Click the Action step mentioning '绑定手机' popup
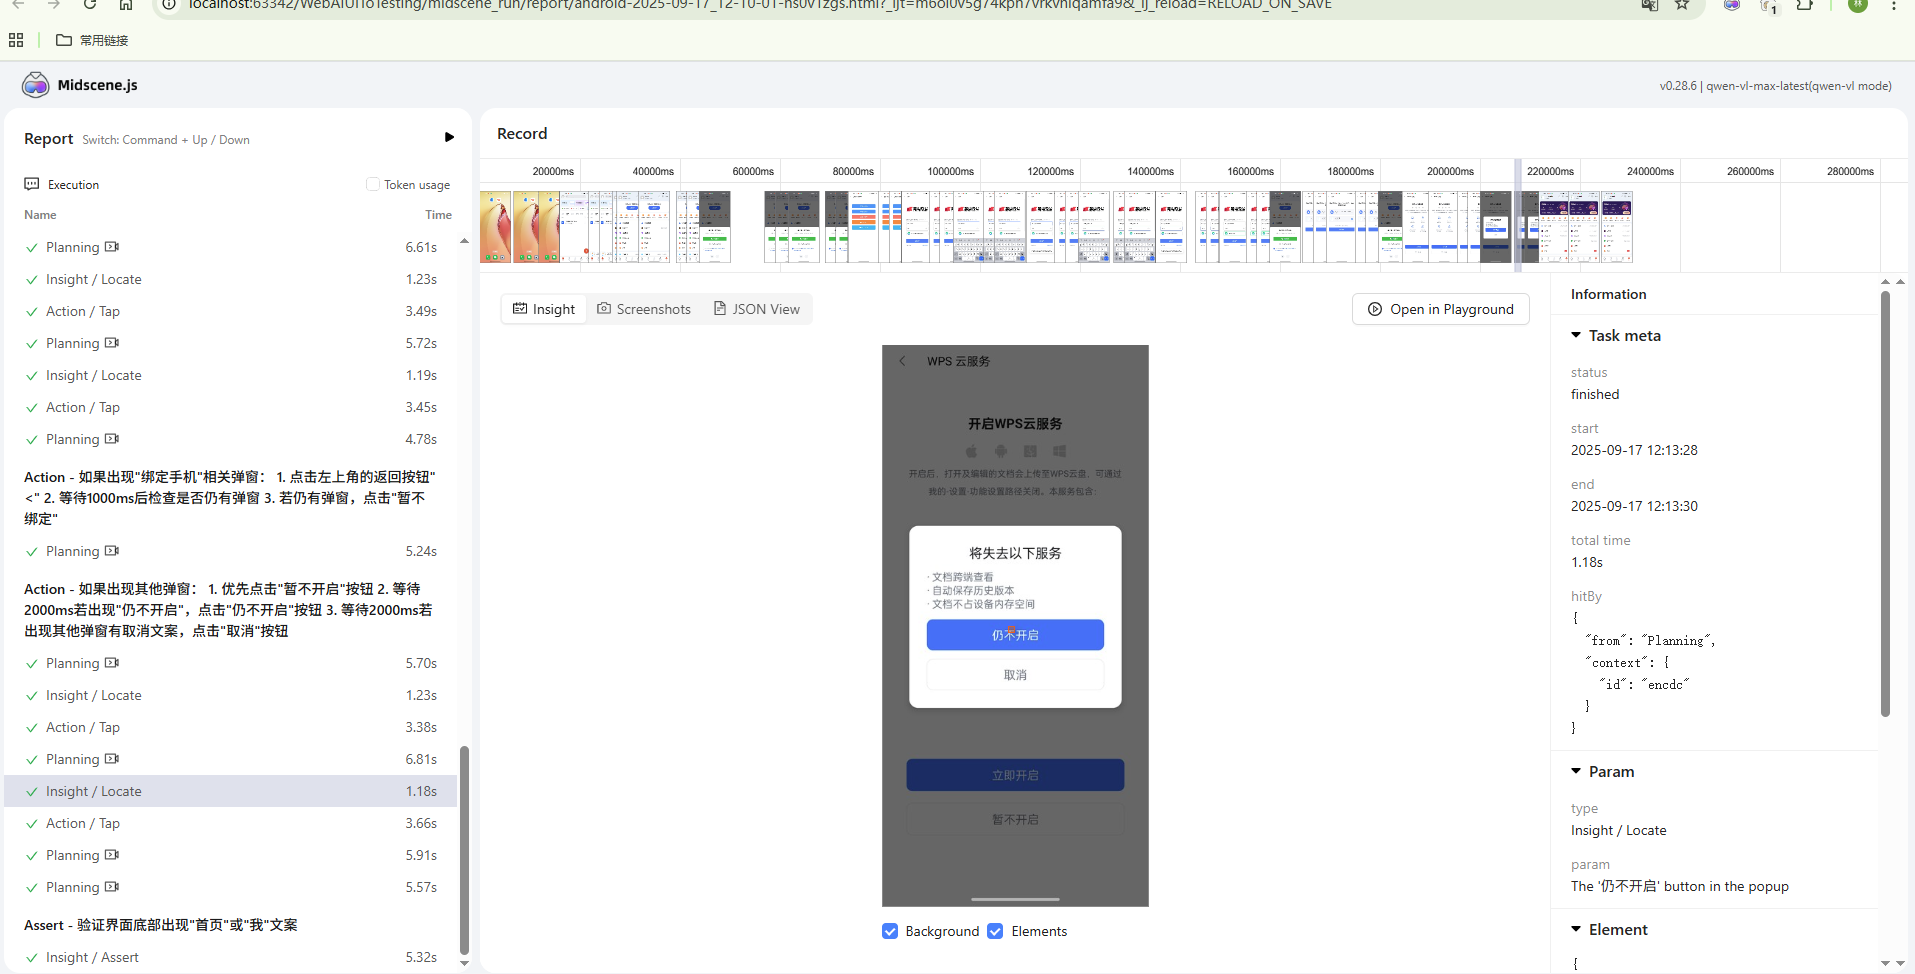Viewport: 1915px width, 974px height. [x=231, y=497]
